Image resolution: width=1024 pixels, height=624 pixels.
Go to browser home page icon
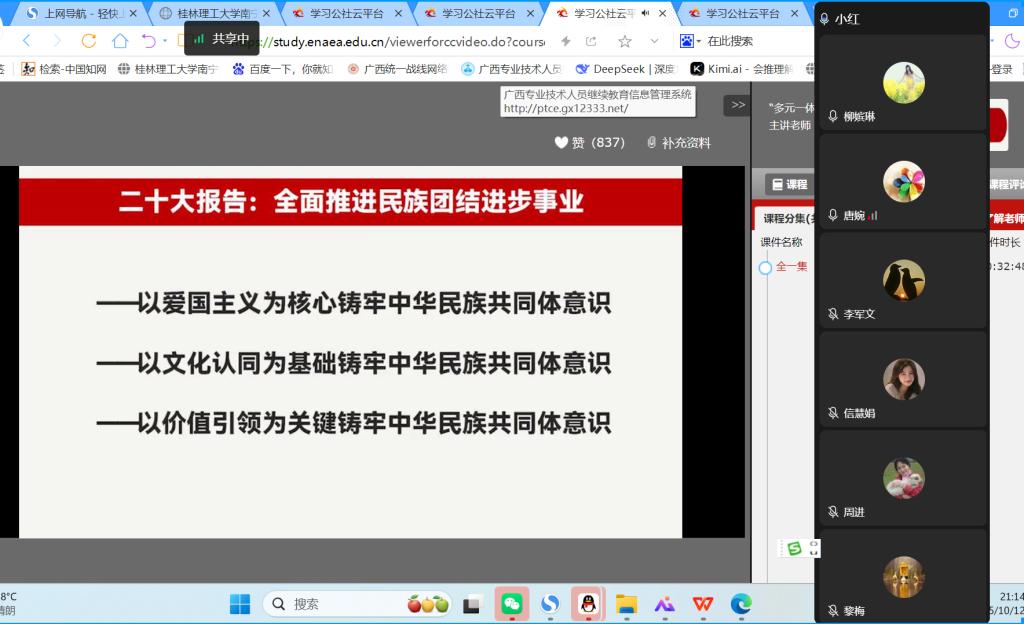click(120, 41)
